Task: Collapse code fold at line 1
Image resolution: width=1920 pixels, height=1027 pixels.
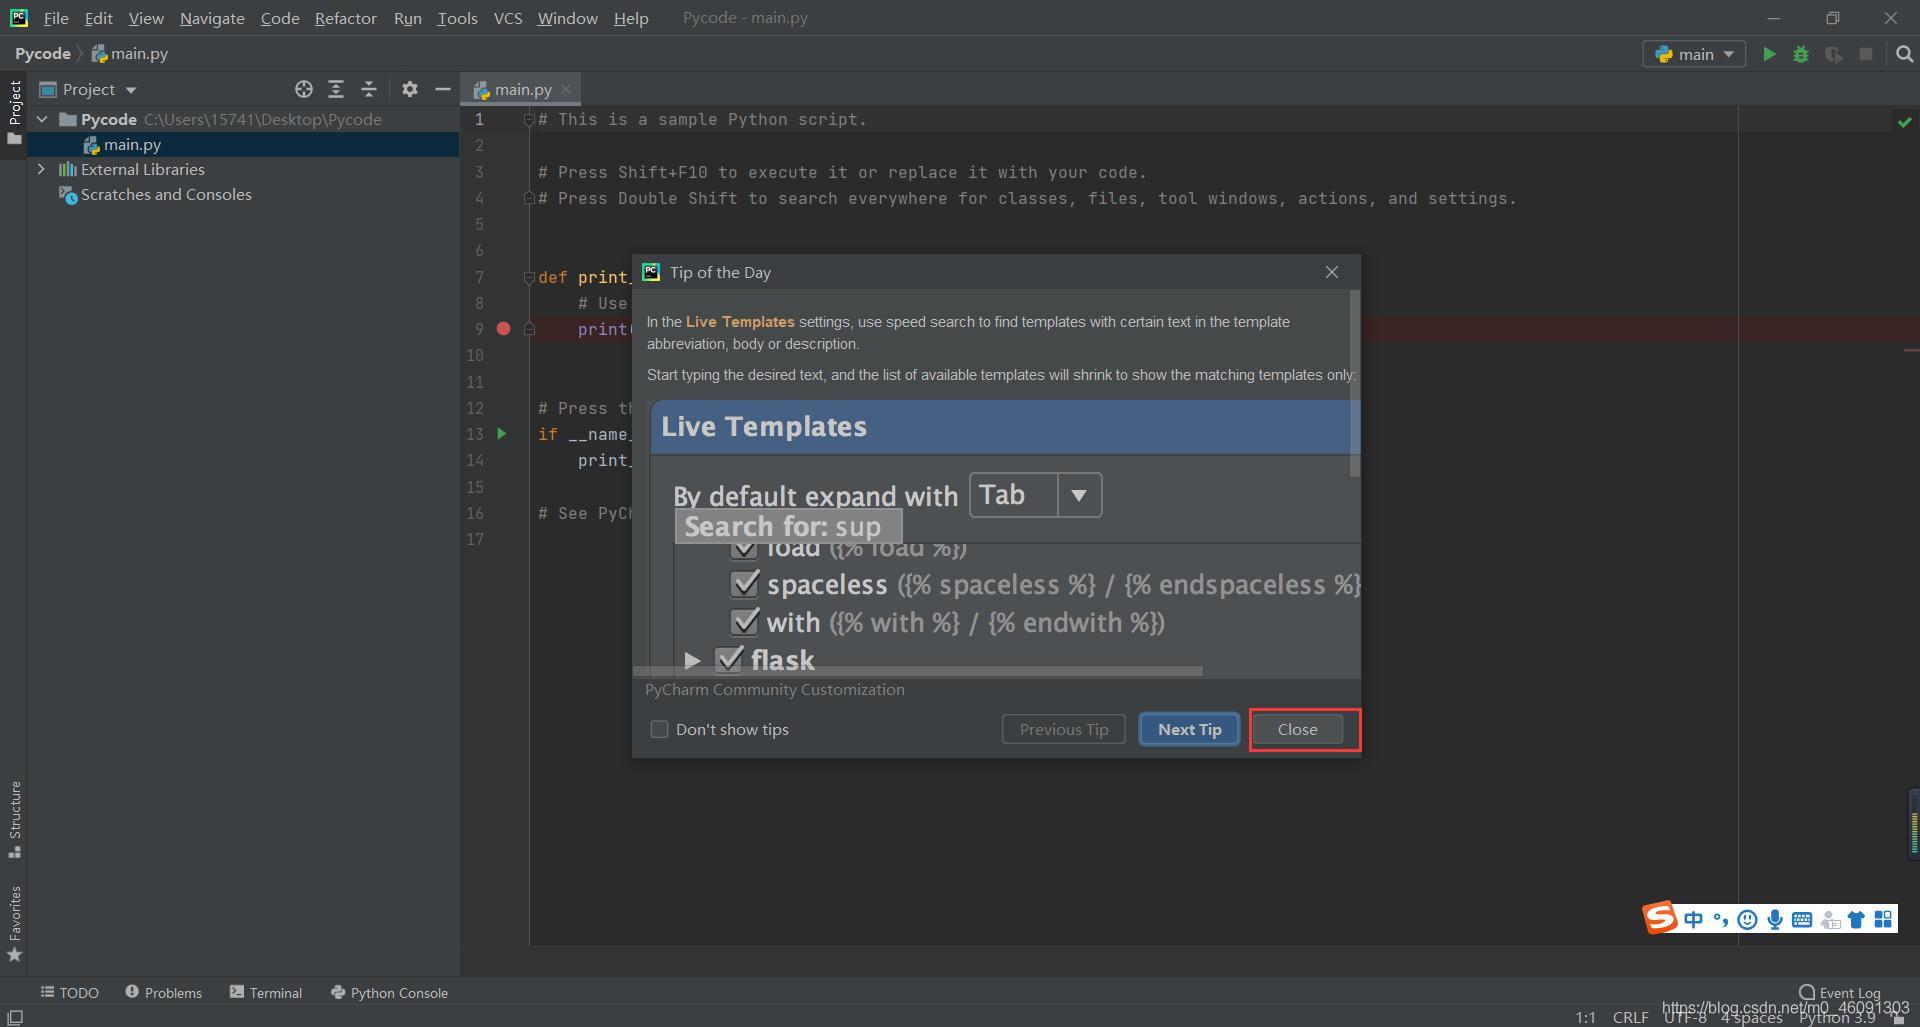Action: [x=529, y=120]
